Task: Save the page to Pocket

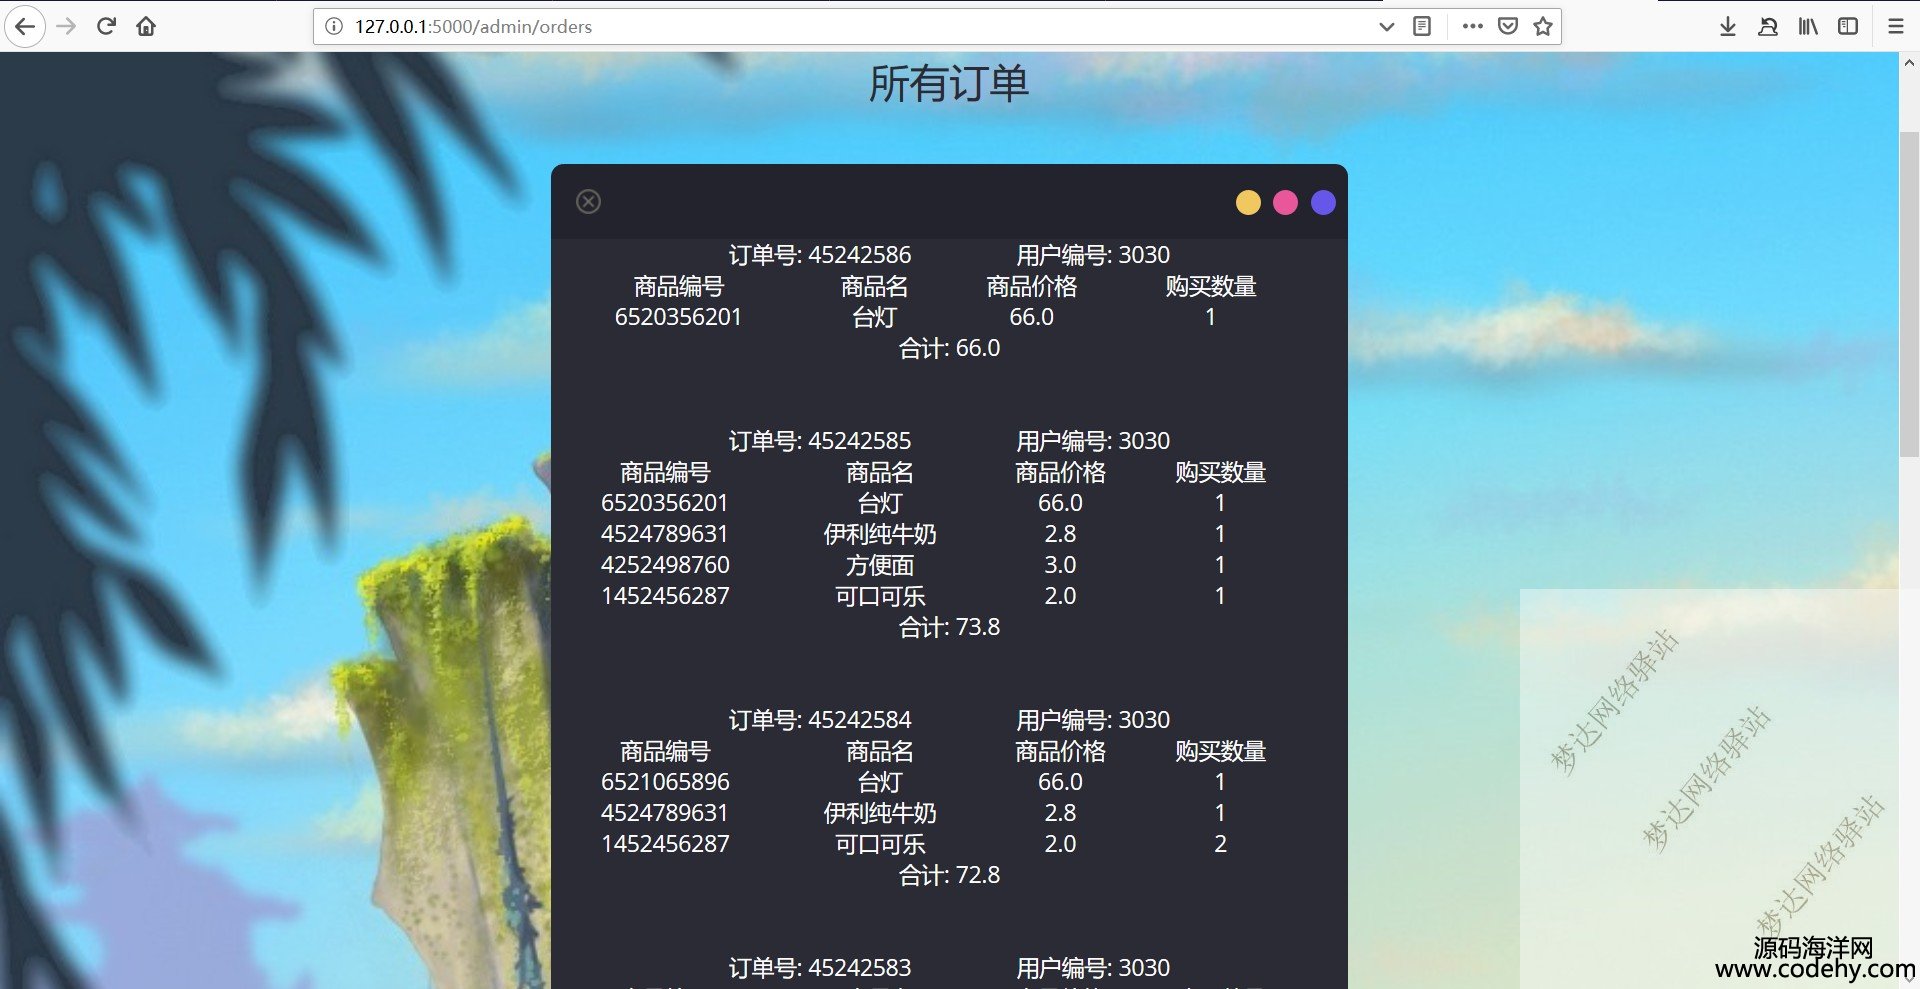Action: 1508,27
